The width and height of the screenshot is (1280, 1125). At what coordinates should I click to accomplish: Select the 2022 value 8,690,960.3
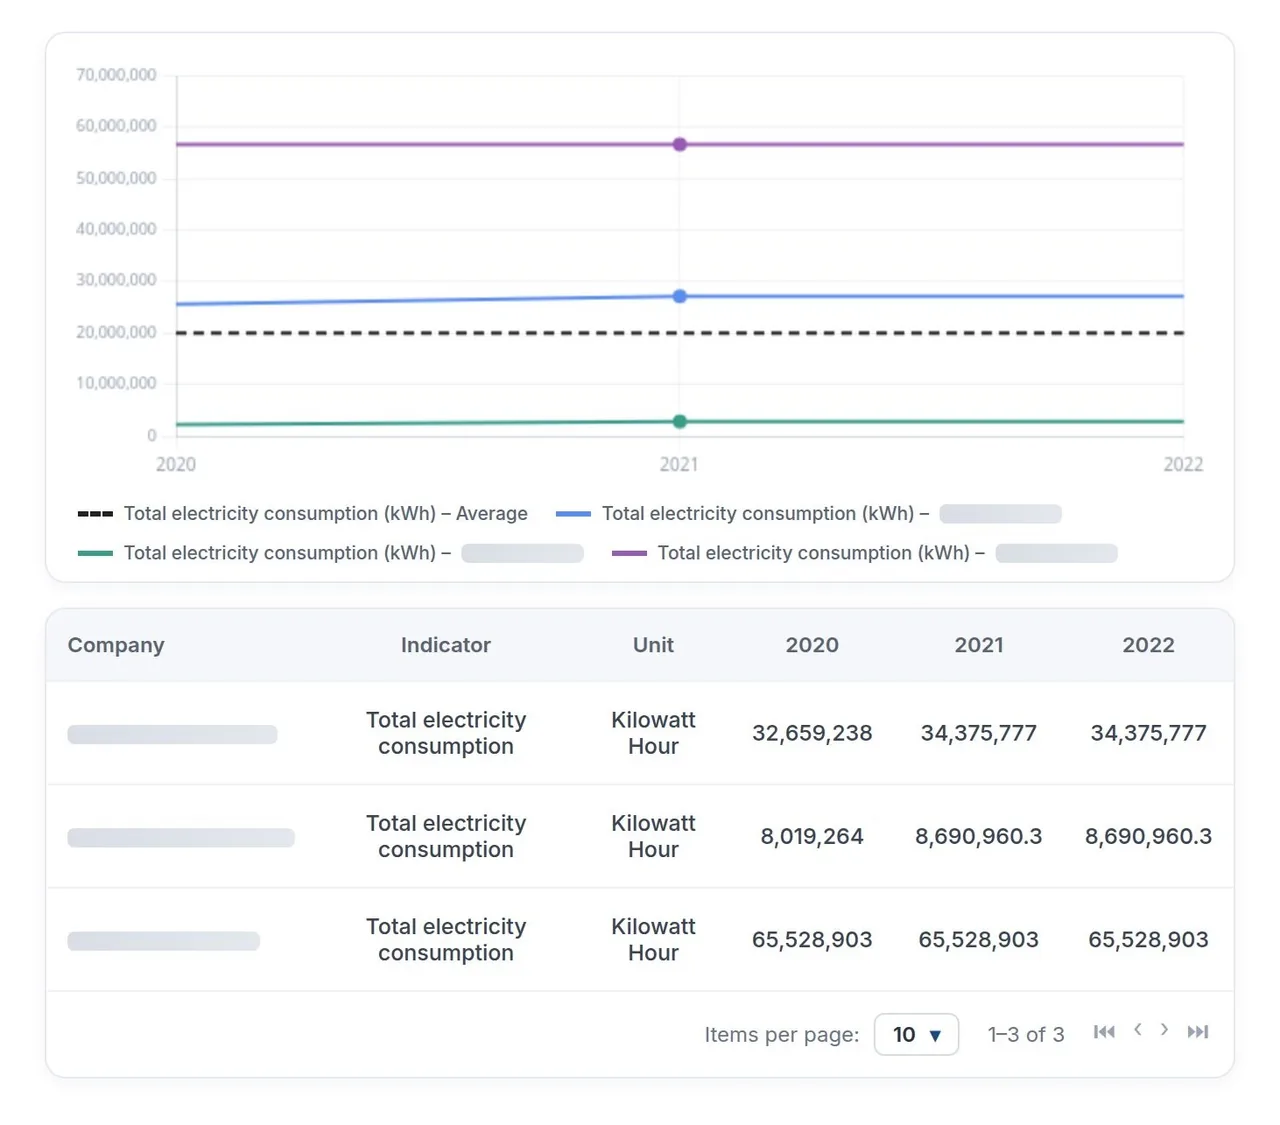coord(1148,837)
